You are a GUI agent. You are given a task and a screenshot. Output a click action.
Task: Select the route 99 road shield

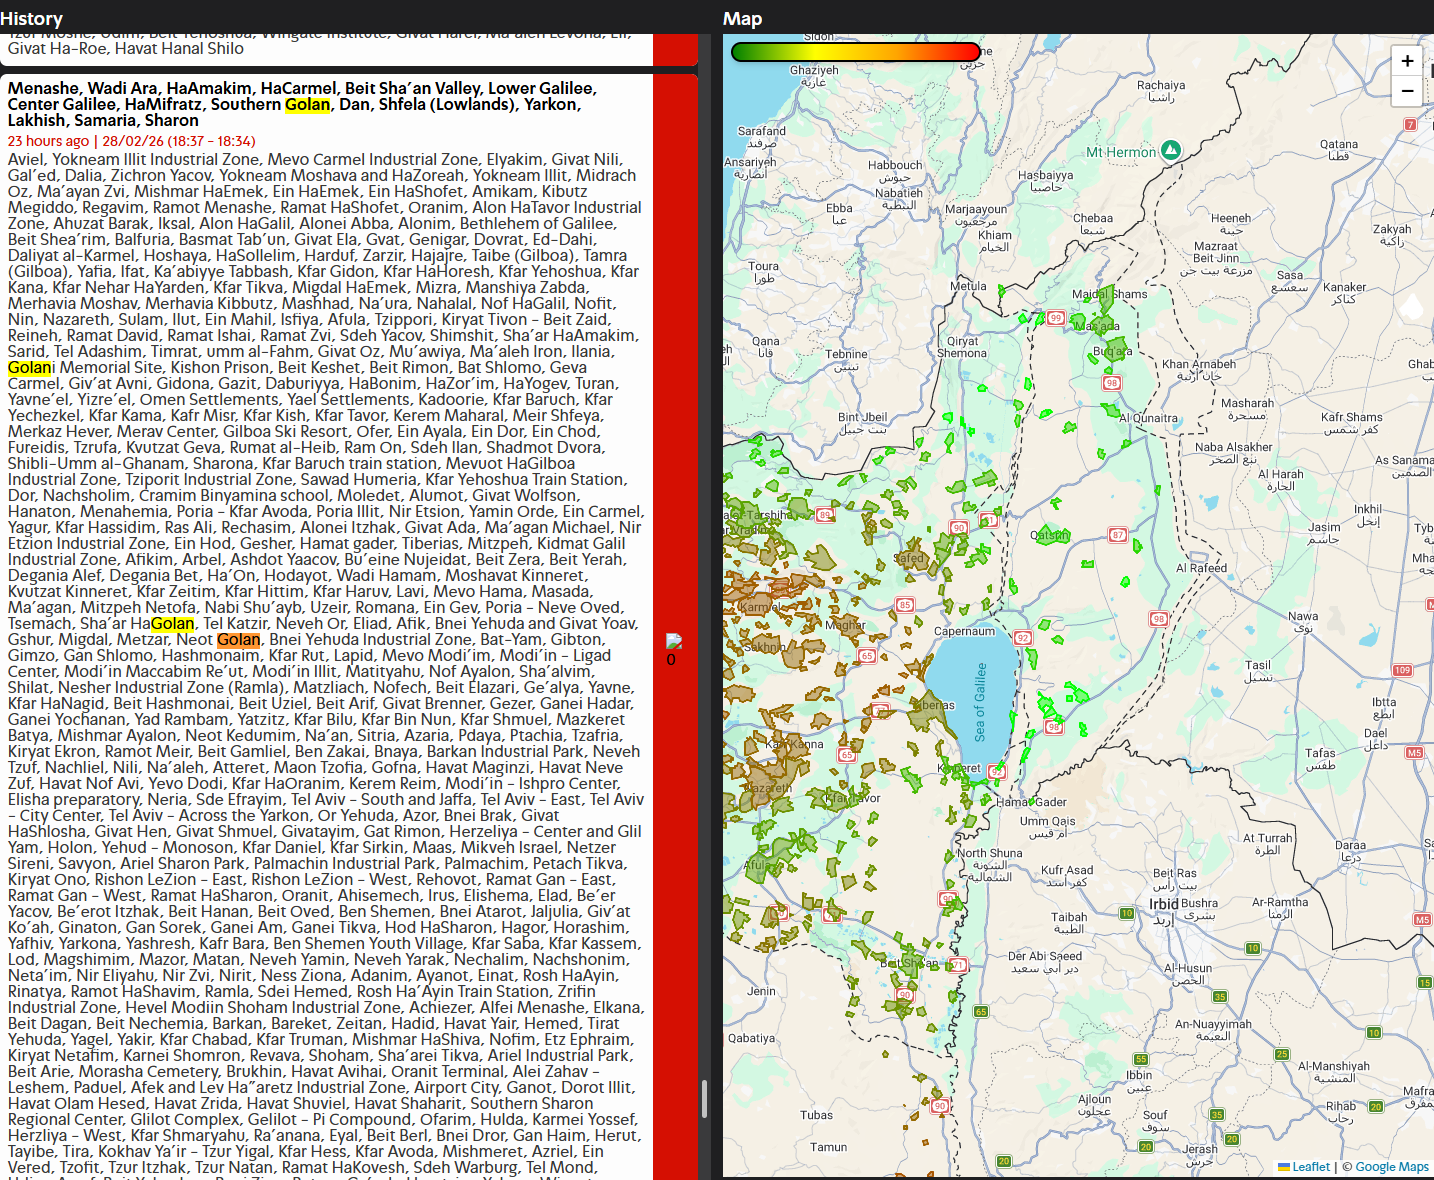tap(1055, 318)
